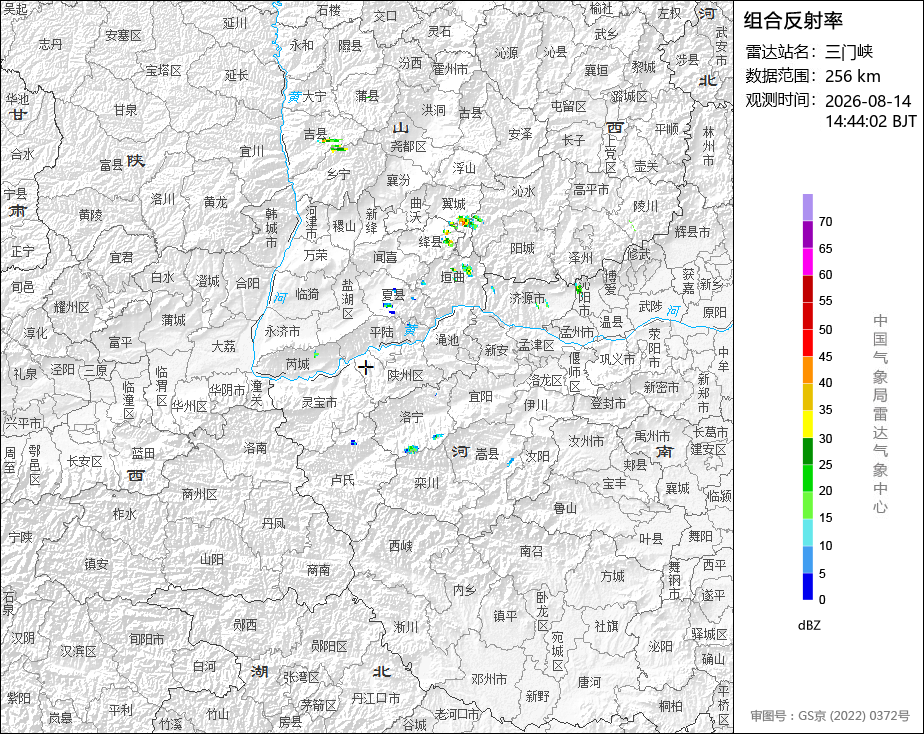The image size is (924, 734).
Task: Click the 灵宝市 map label
Action: pyautogui.click(x=319, y=402)
